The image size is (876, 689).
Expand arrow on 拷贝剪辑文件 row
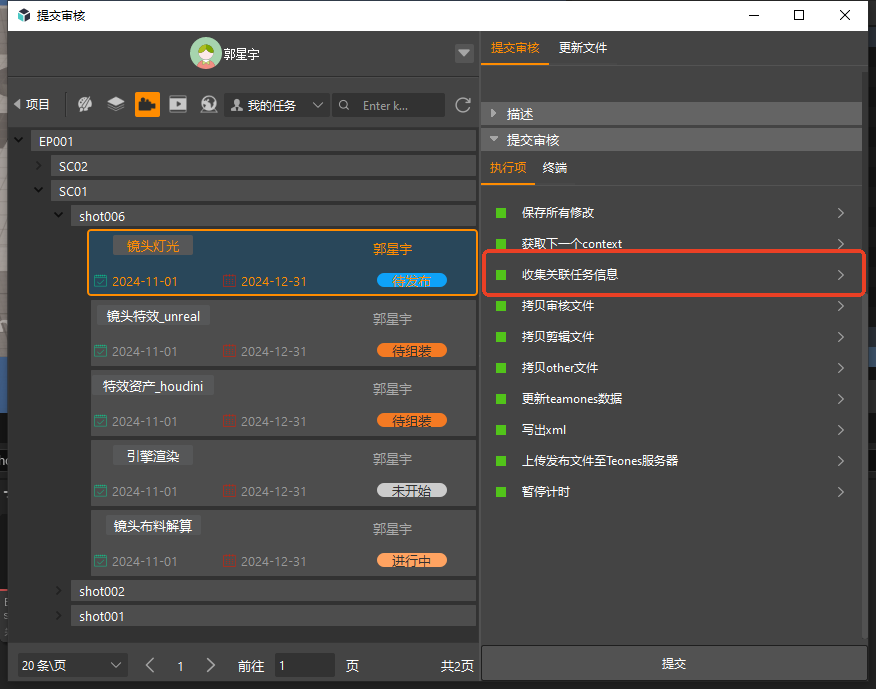click(x=841, y=337)
